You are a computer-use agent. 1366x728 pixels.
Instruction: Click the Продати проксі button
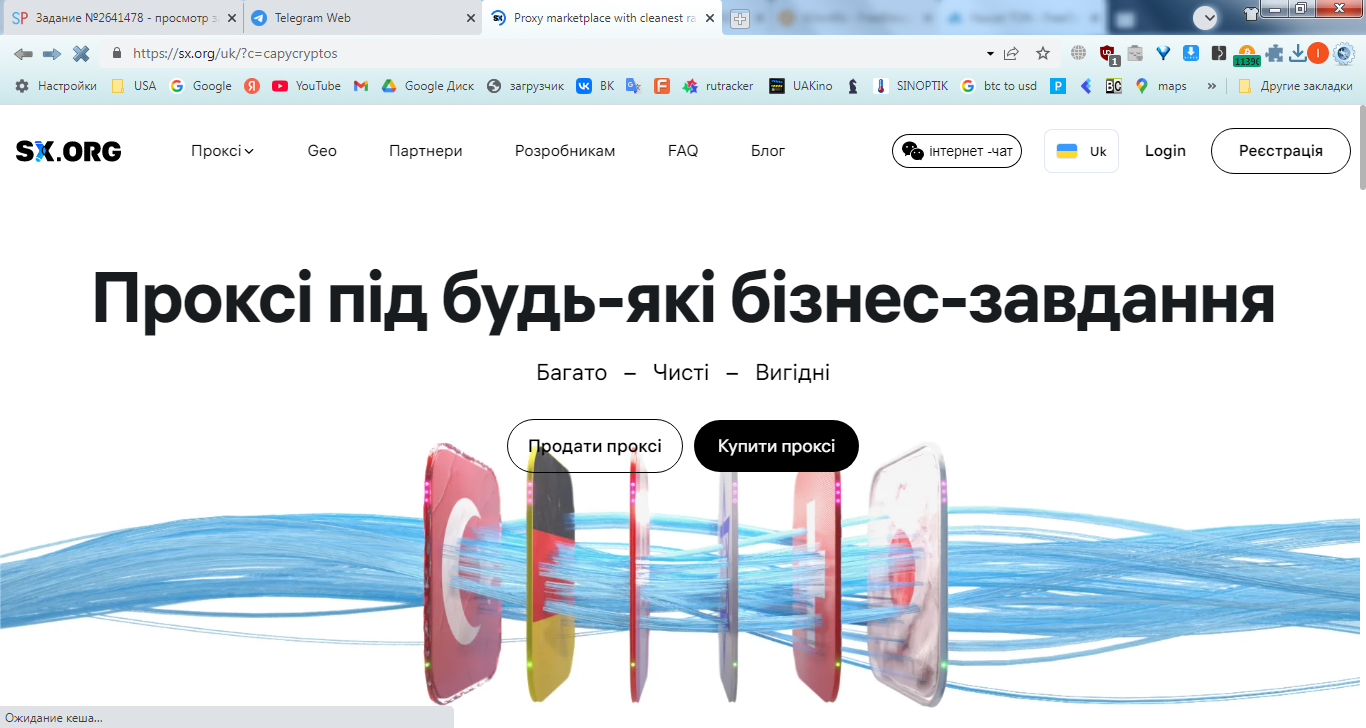click(595, 446)
